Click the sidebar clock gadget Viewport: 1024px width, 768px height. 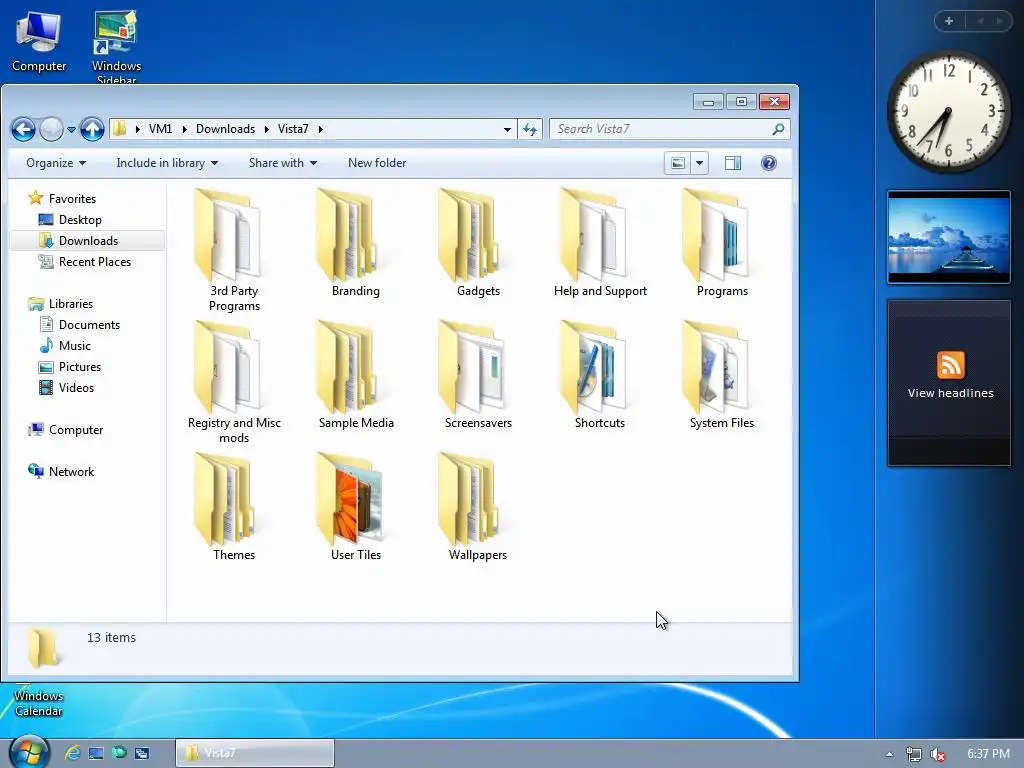(948, 111)
